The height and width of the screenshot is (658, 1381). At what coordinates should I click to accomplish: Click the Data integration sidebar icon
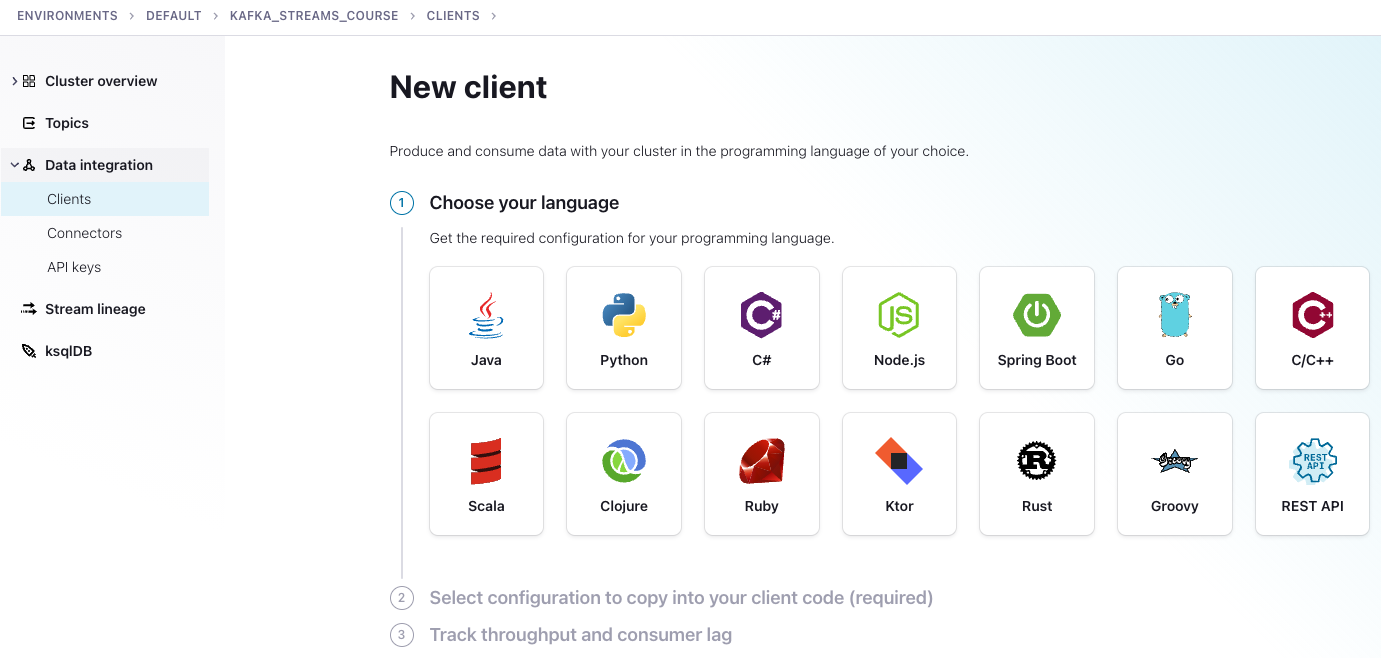click(29, 165)
